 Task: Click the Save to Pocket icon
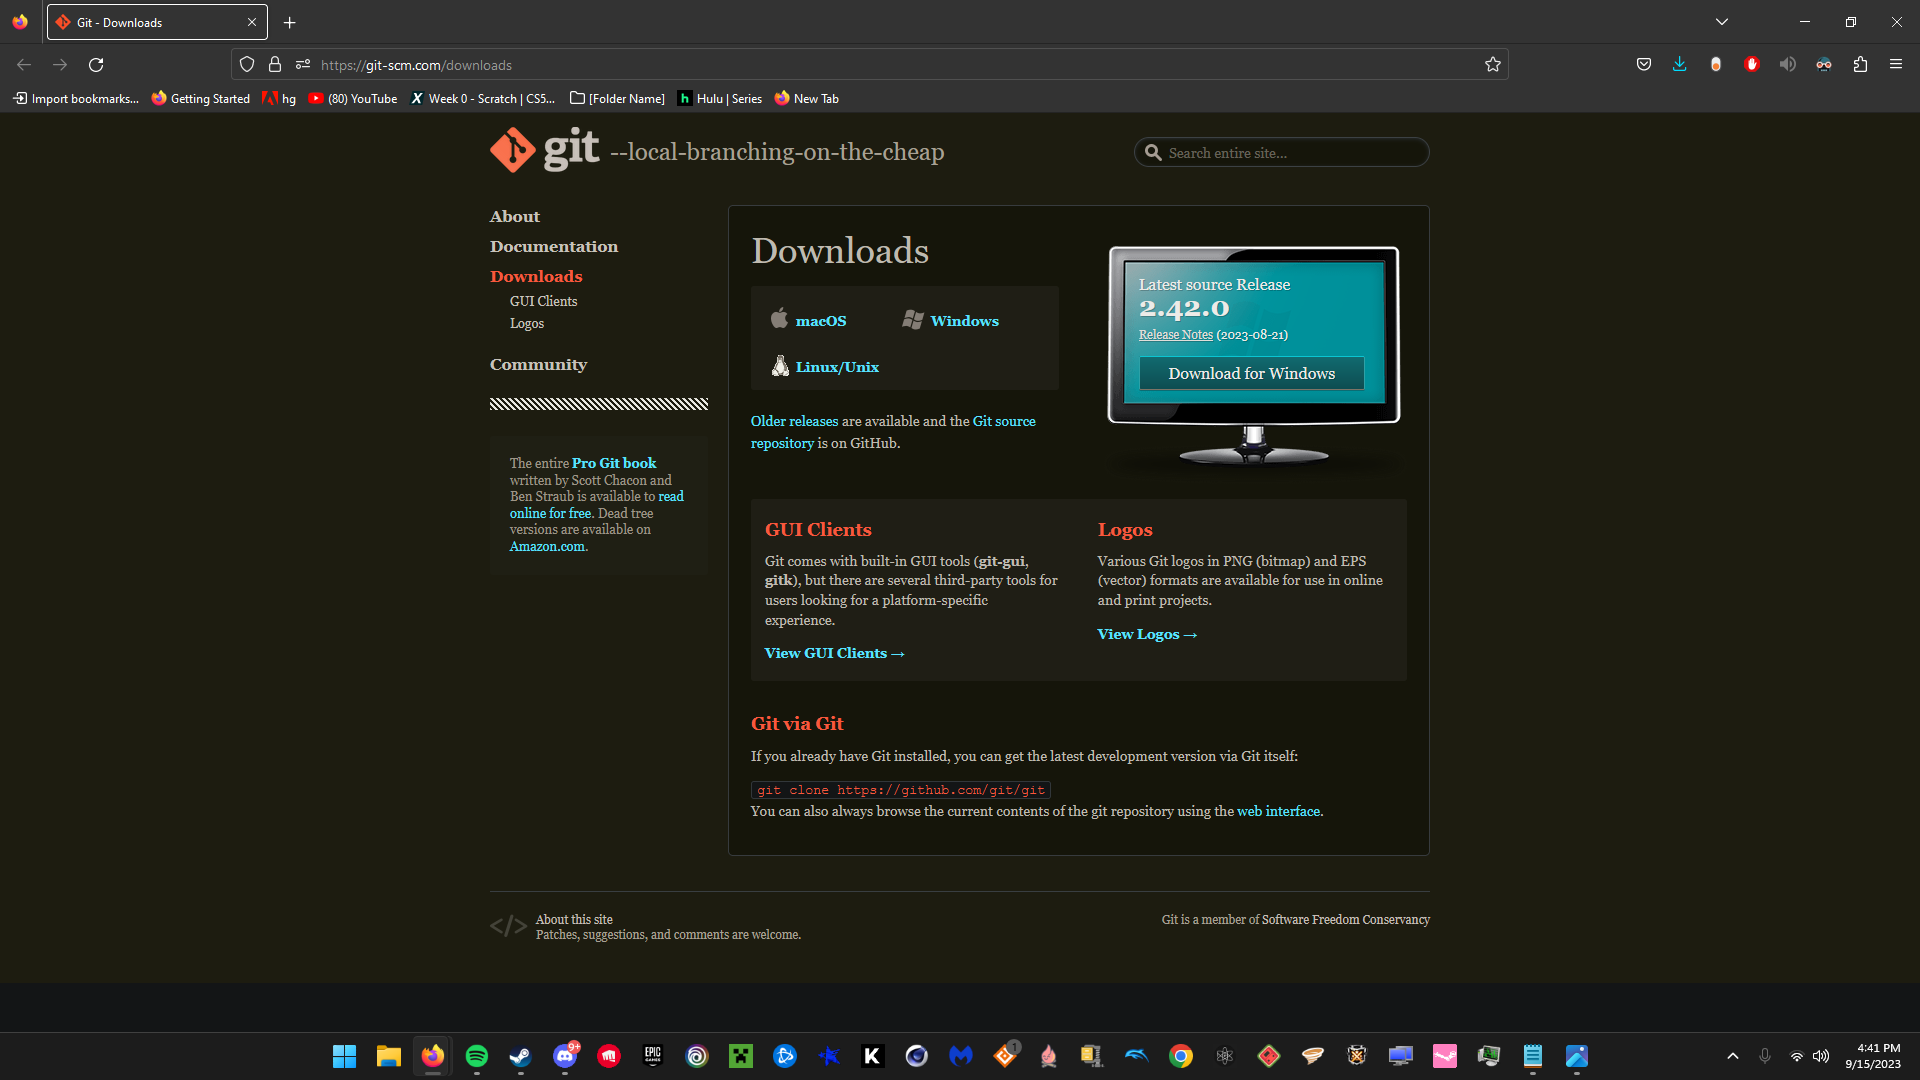1643,65
